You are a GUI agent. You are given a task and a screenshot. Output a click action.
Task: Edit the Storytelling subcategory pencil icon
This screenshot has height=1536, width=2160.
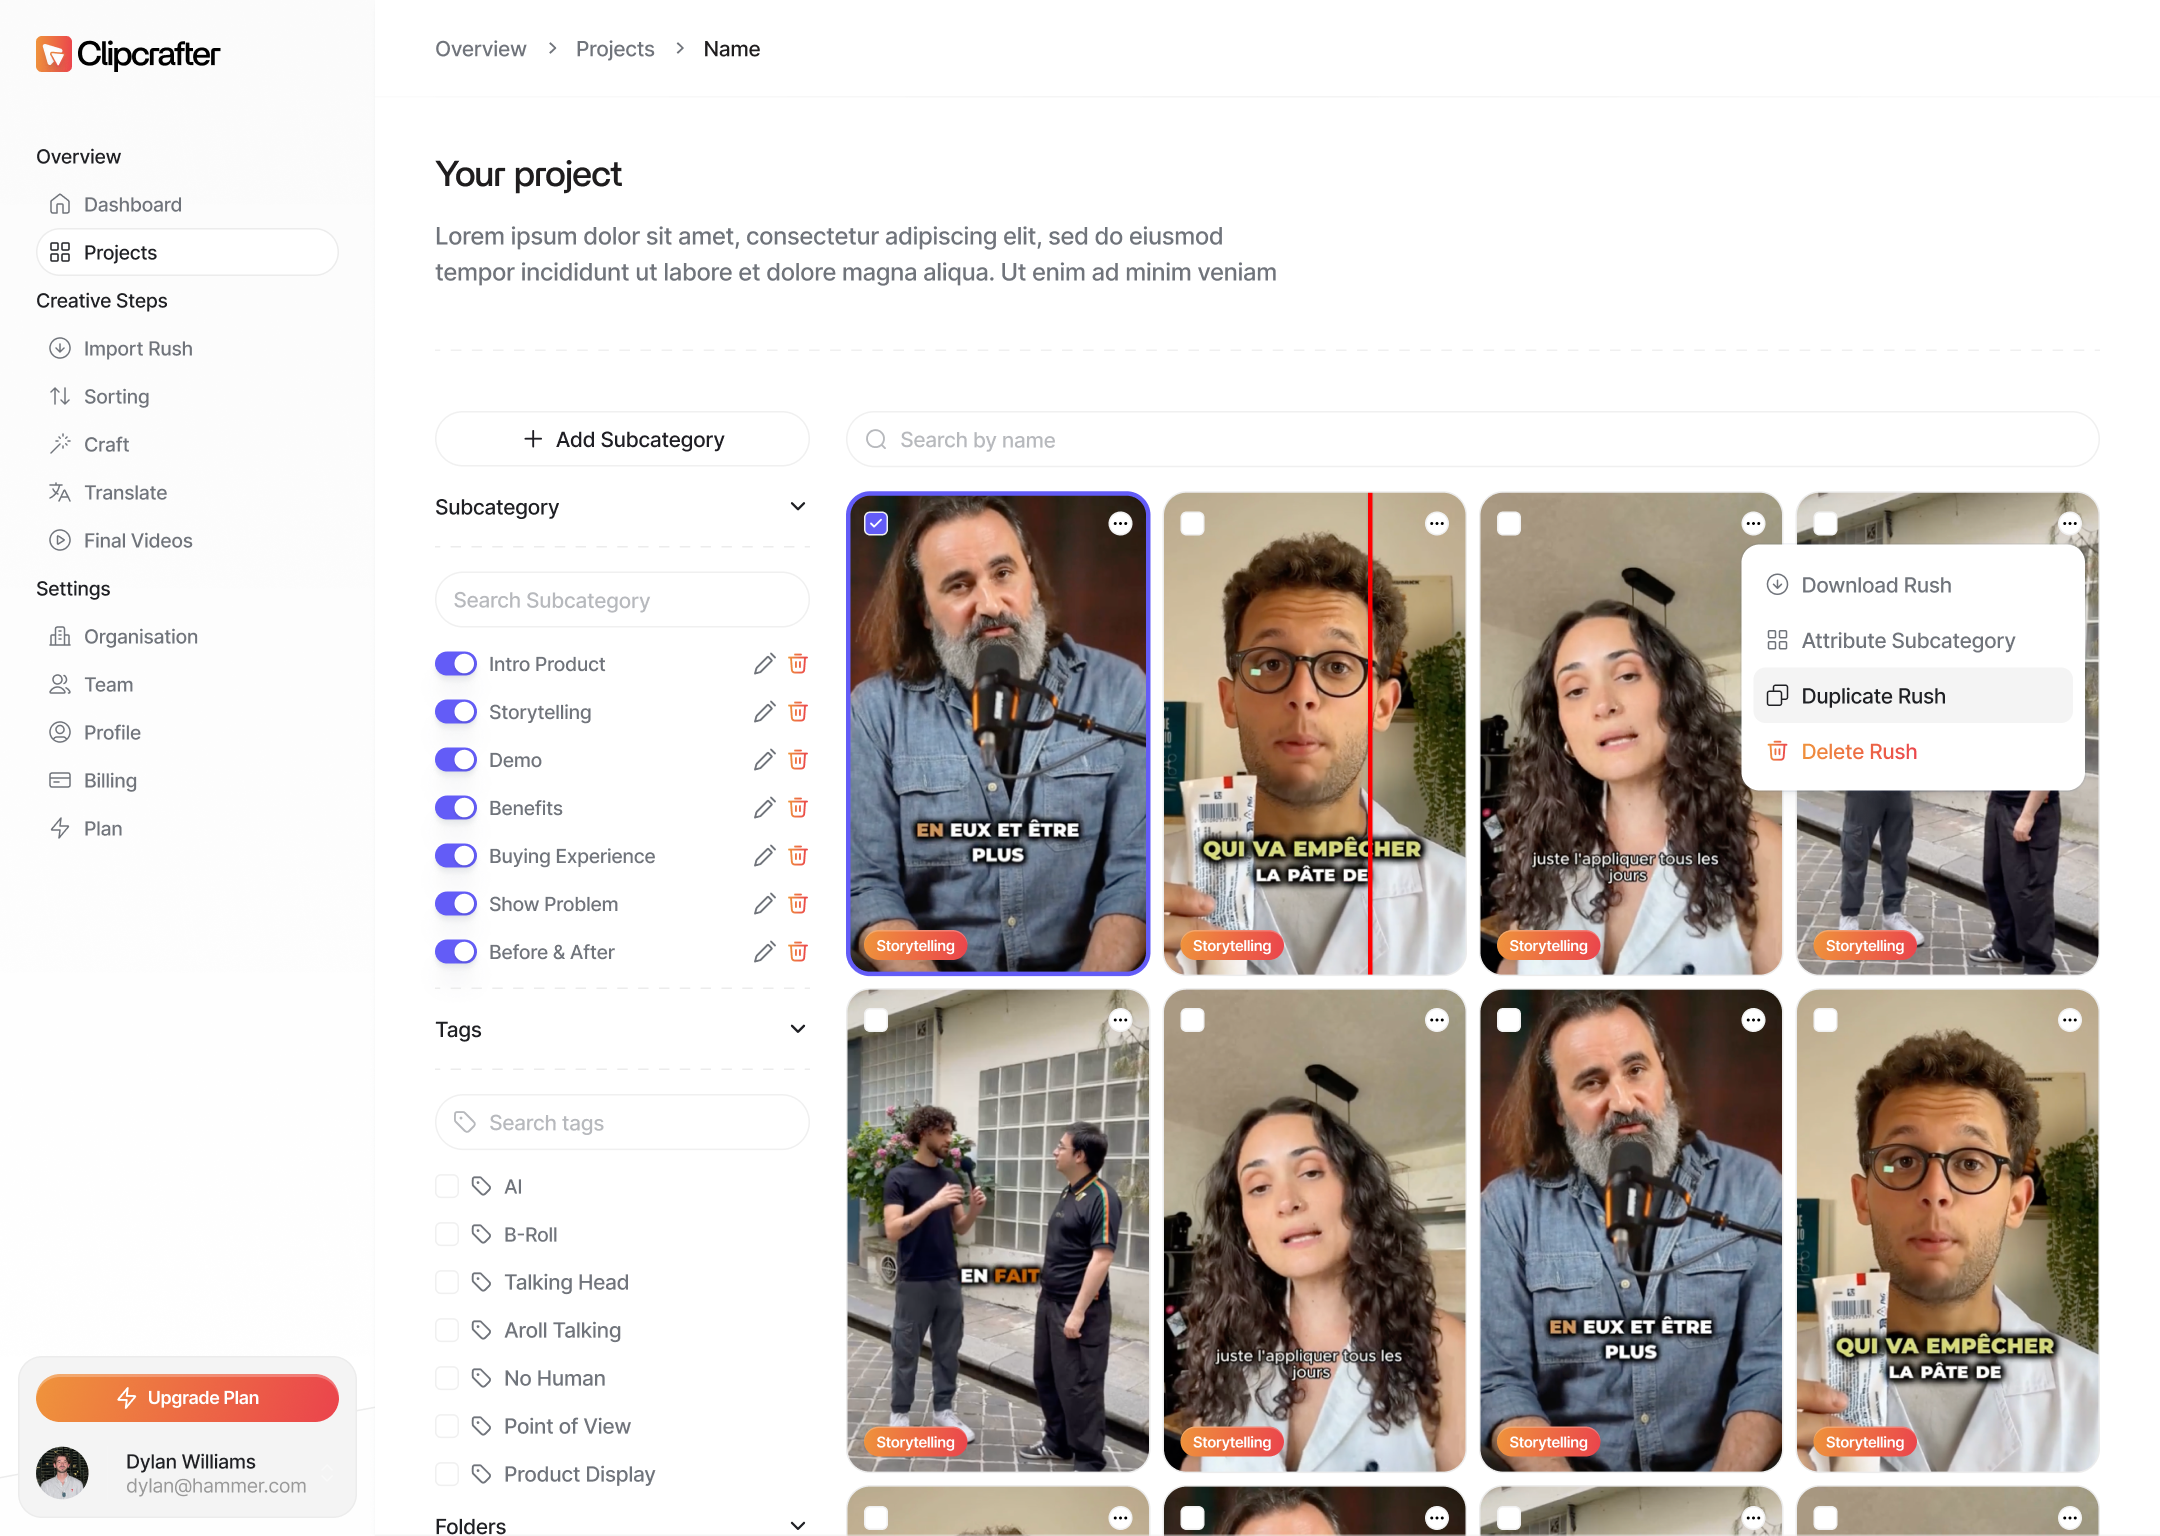pyautogui.click(x=764, y=712)
